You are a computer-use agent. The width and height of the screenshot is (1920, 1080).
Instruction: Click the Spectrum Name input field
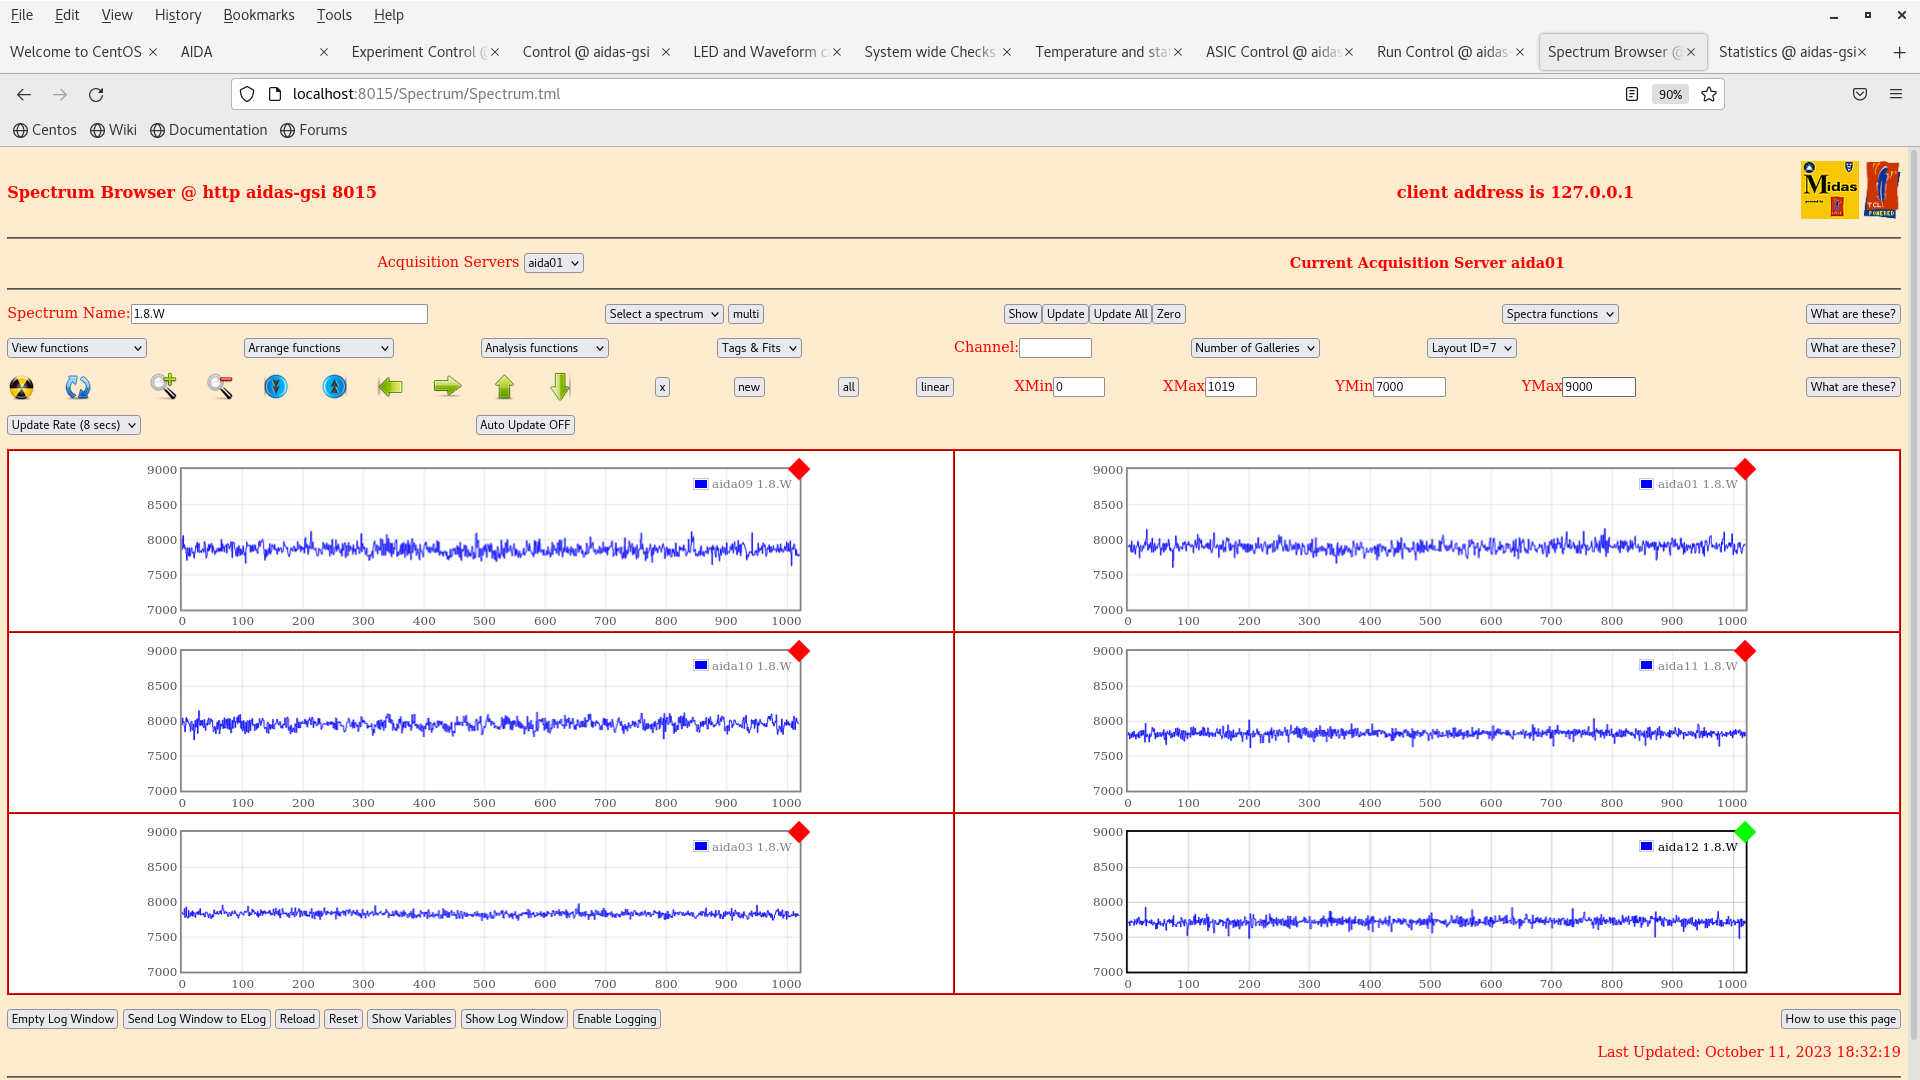pyautogui.click(x=279, y=314)
